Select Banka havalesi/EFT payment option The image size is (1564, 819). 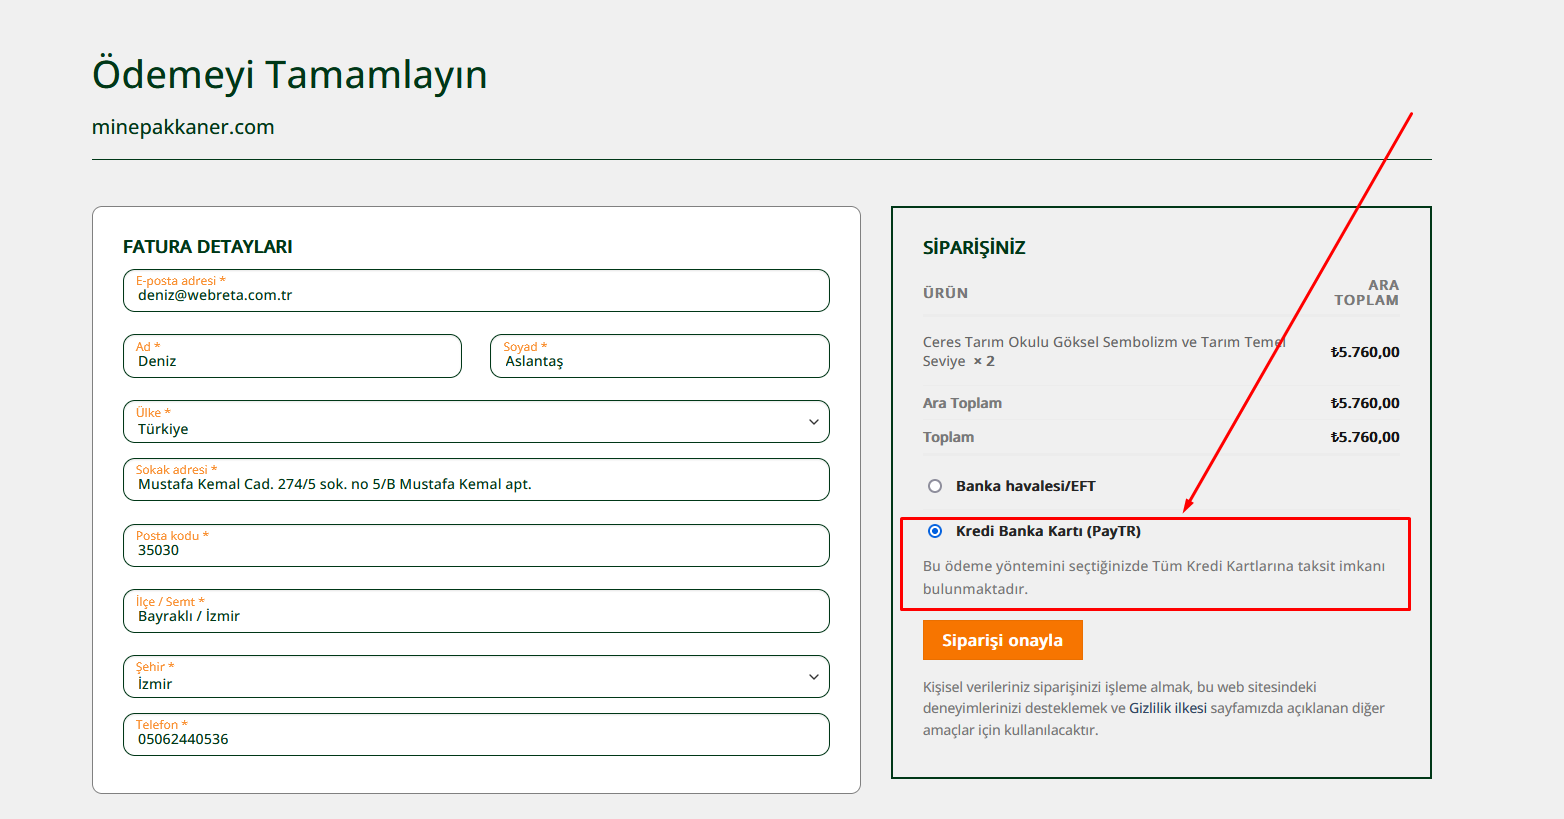pos(935,486)
